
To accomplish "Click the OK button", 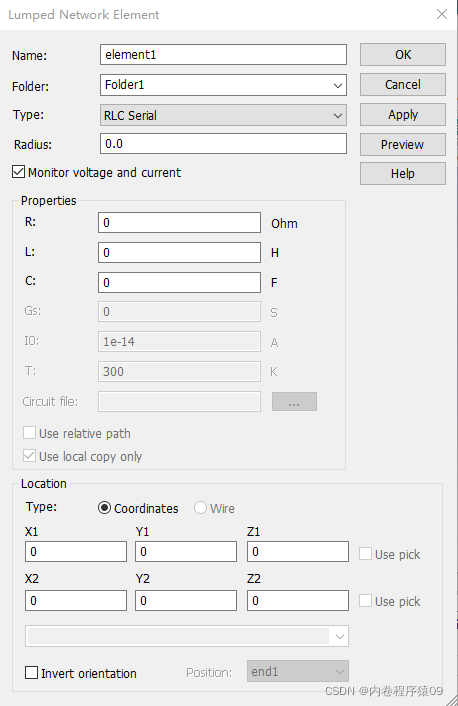I will pyautogui.click(x=403, y=54).
